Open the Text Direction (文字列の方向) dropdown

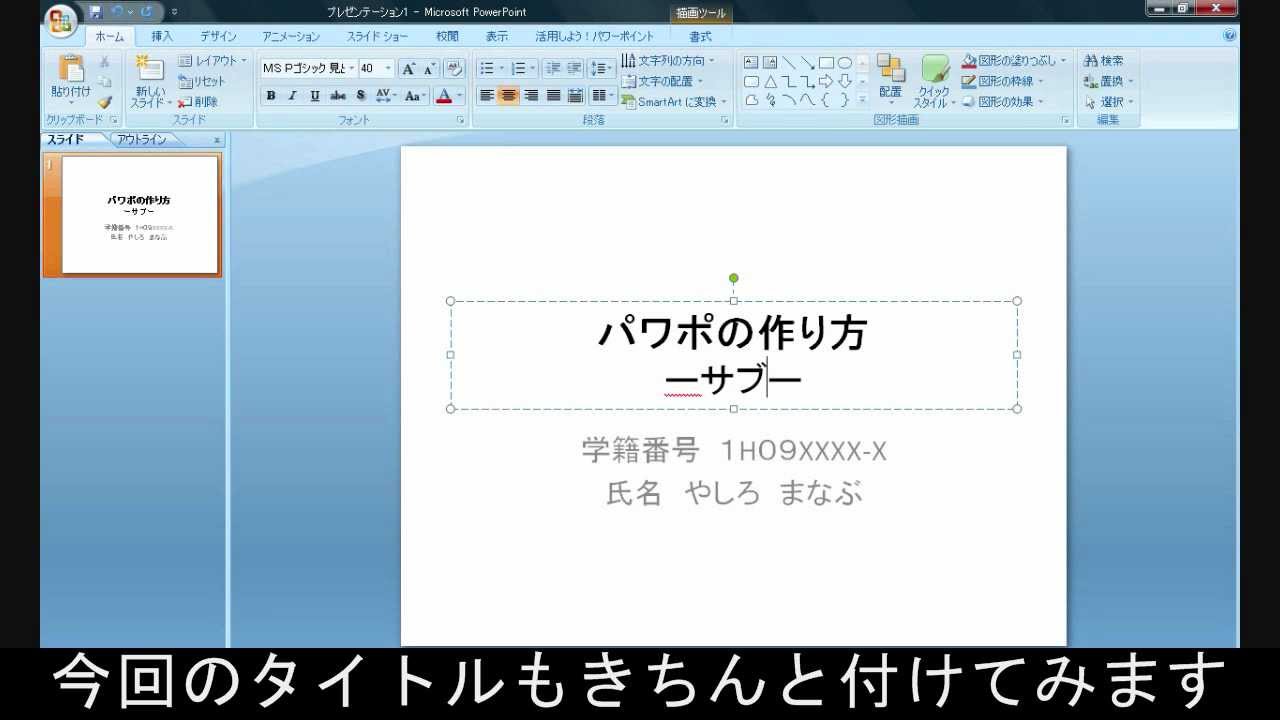pos(668,61)
